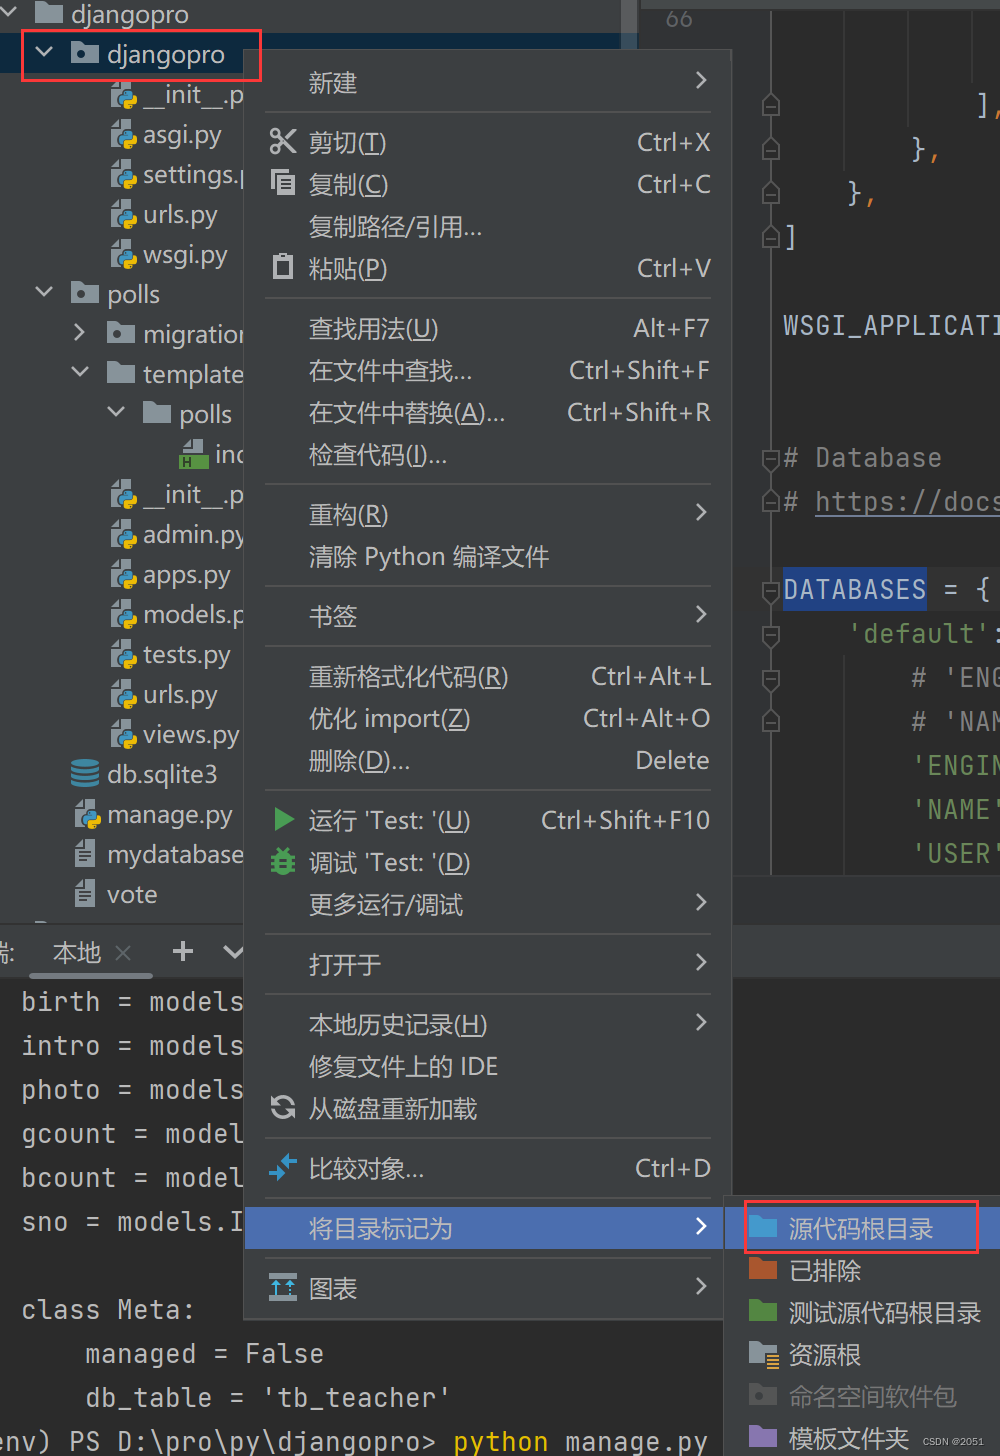Click the plus icon next to 本地 tab
This screenshot has height=1456, width=1000.
point(182,952)
